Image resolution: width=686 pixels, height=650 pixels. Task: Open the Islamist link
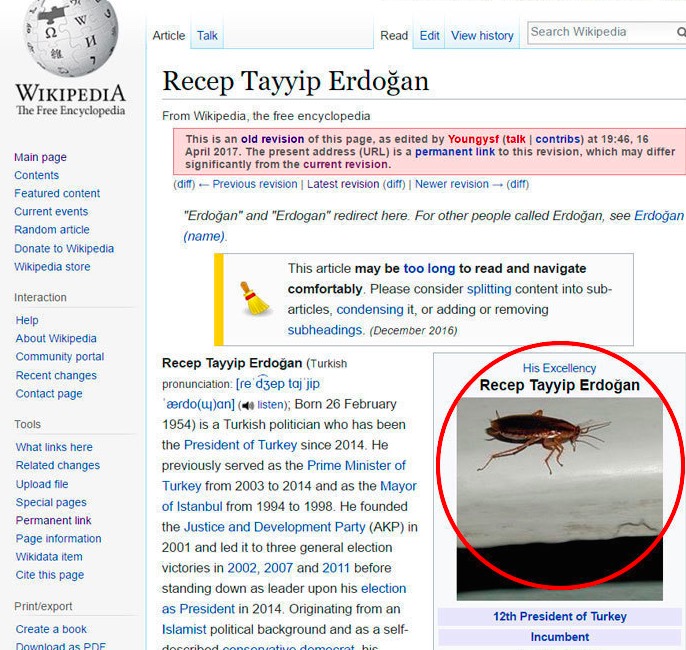pos(184,629)
